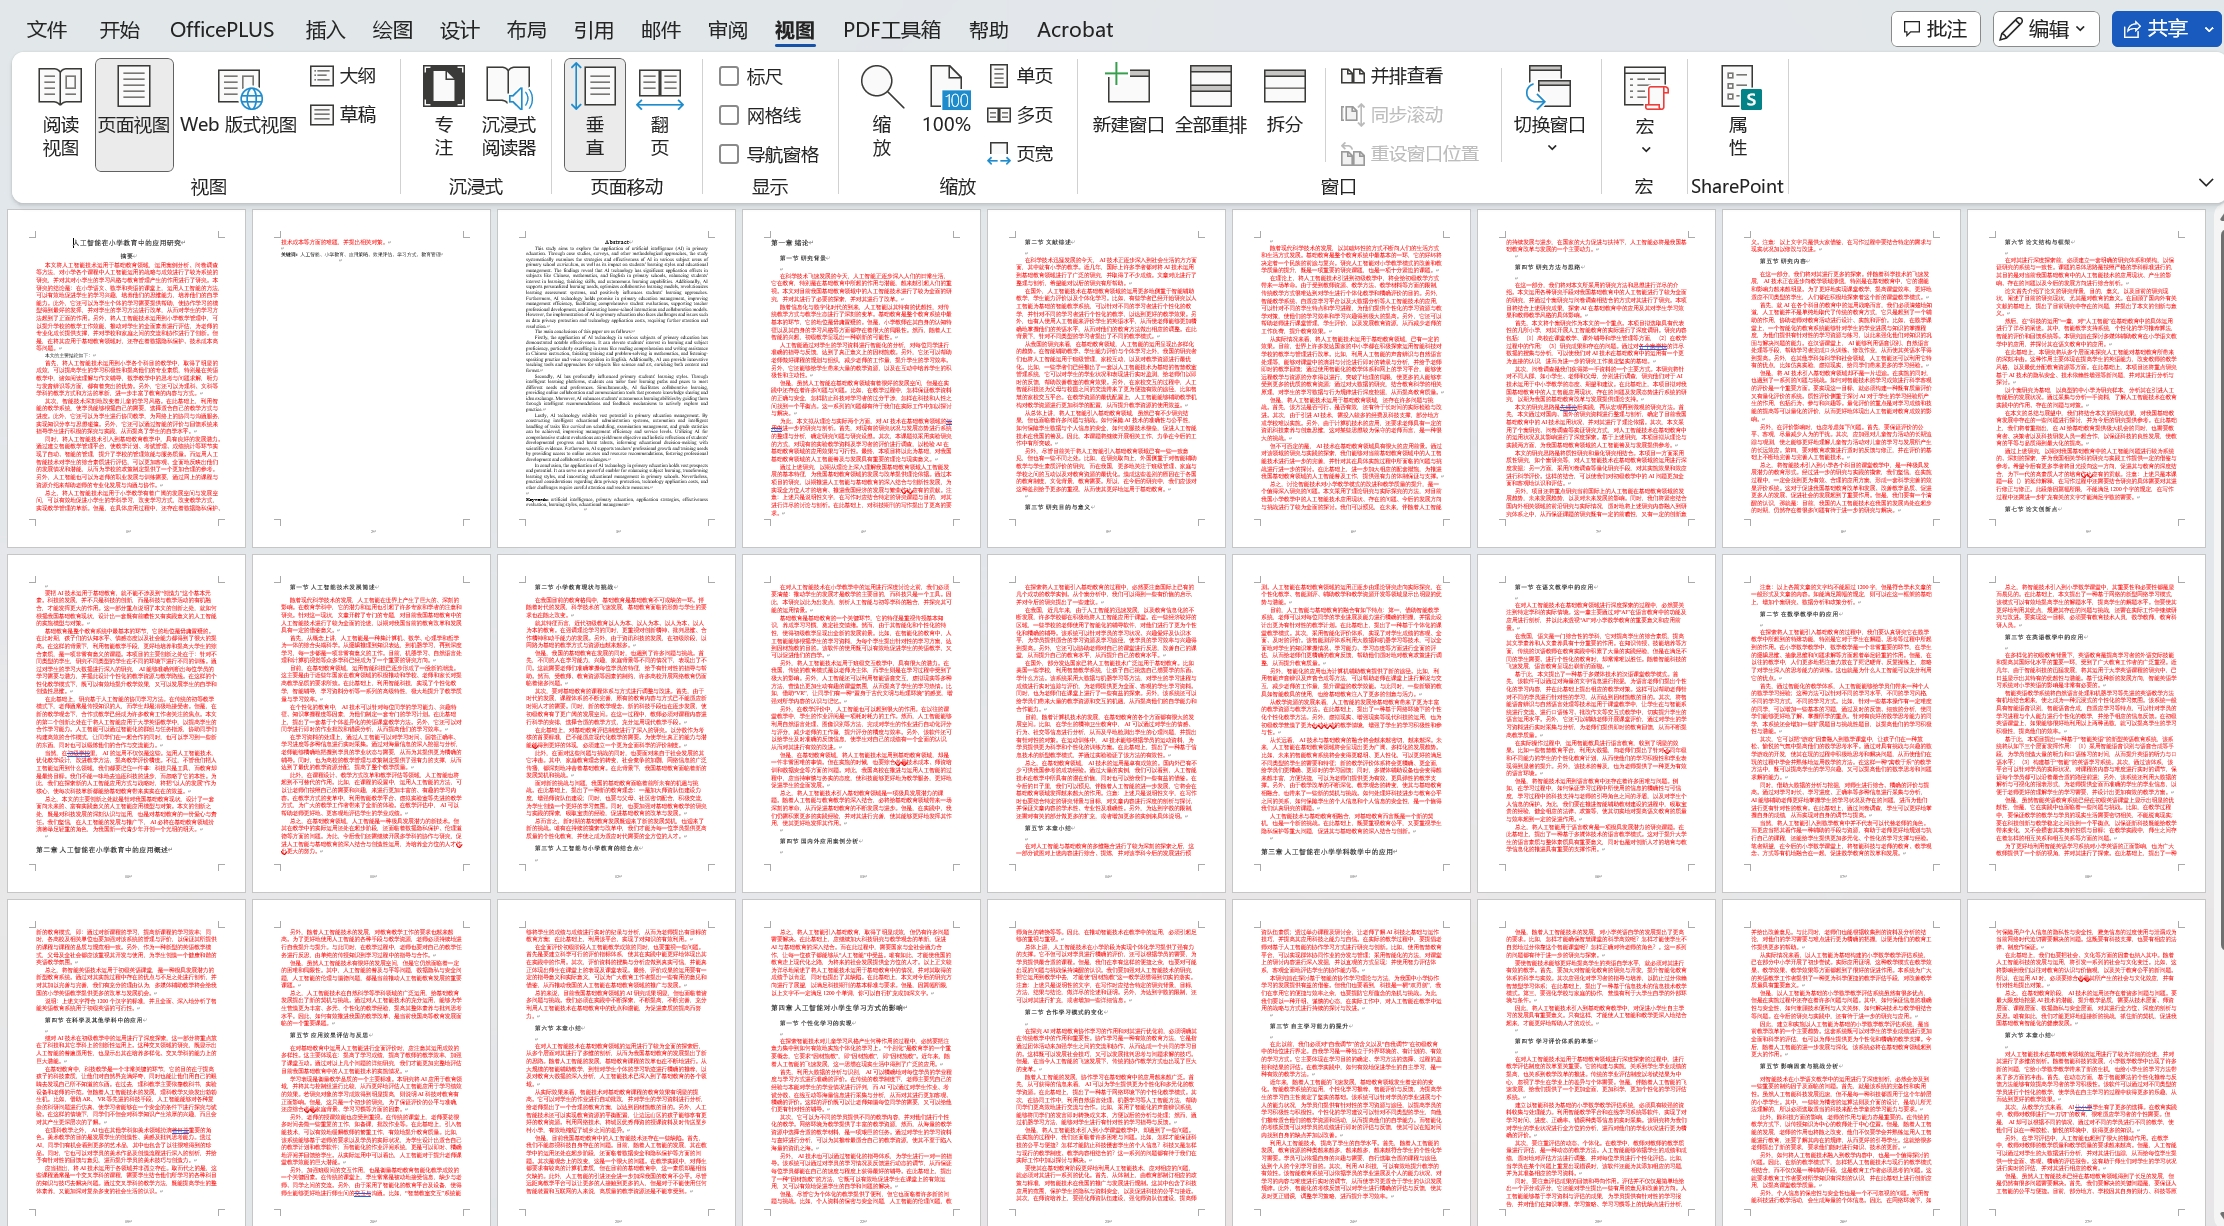The image size is (2224, 1226).
Task: Select 翻页 side-to-side page movement
Action: [x=659, y=112]
